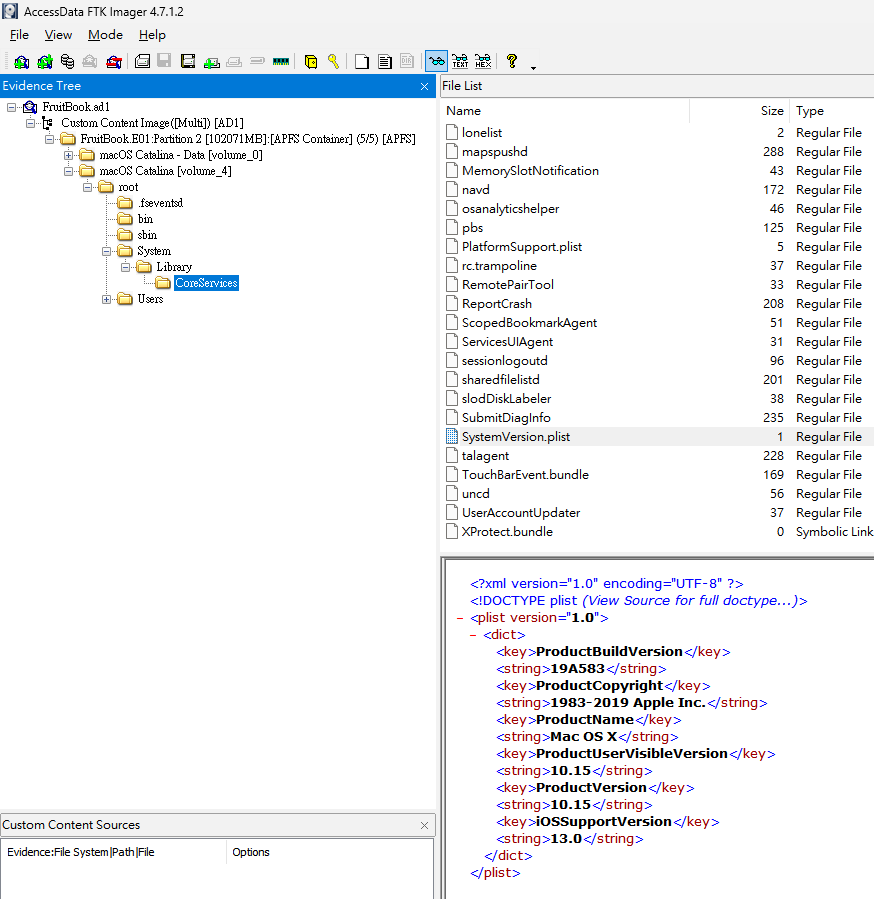The width and height of the screenshot is (874, 899).
Task: Select the .fseventsd folder in tree
Action: coord(161,203)
